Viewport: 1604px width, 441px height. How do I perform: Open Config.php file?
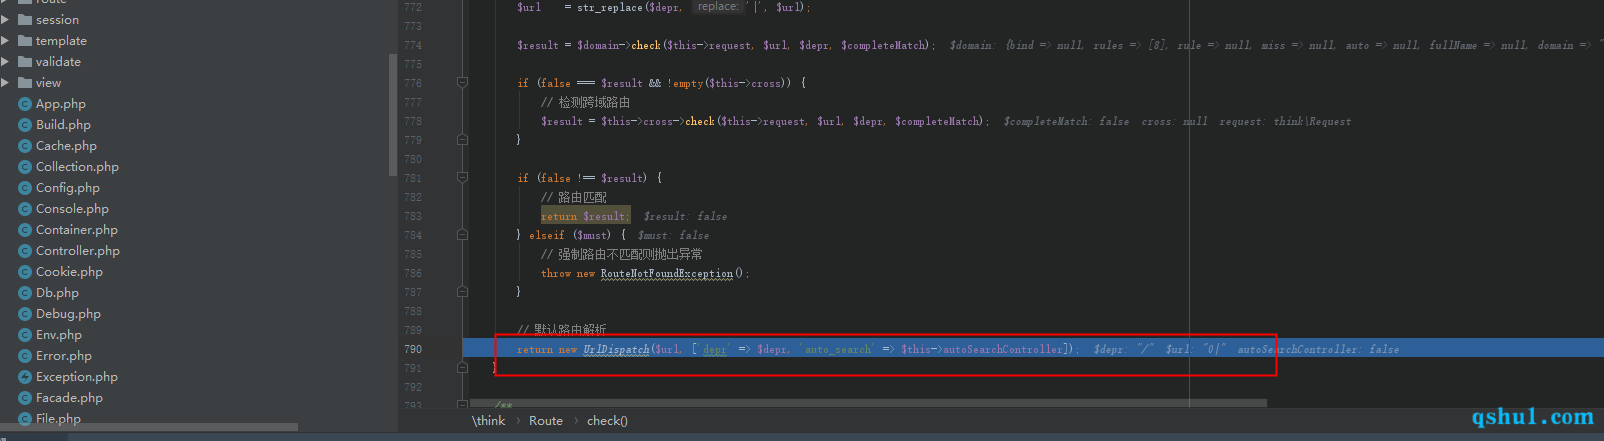[x=68, y=188]
